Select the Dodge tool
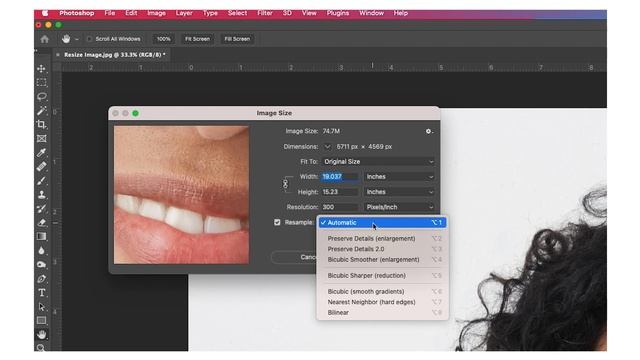The image size is (640, 360). [x=42, y=264]
